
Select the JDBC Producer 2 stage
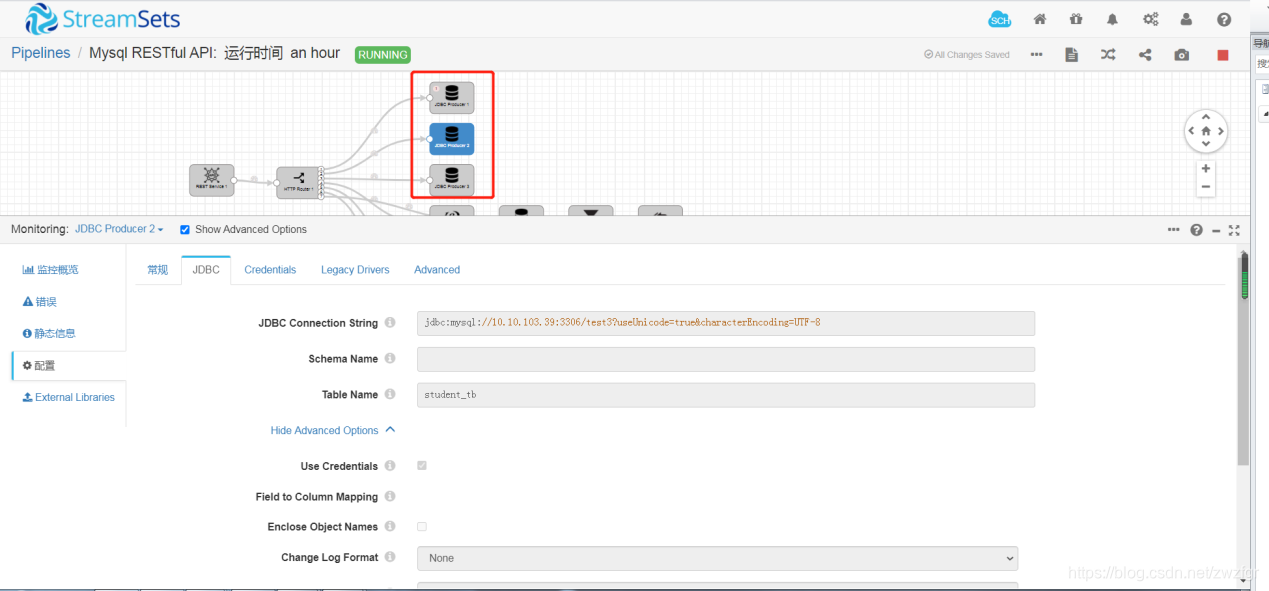click(452, 139)
